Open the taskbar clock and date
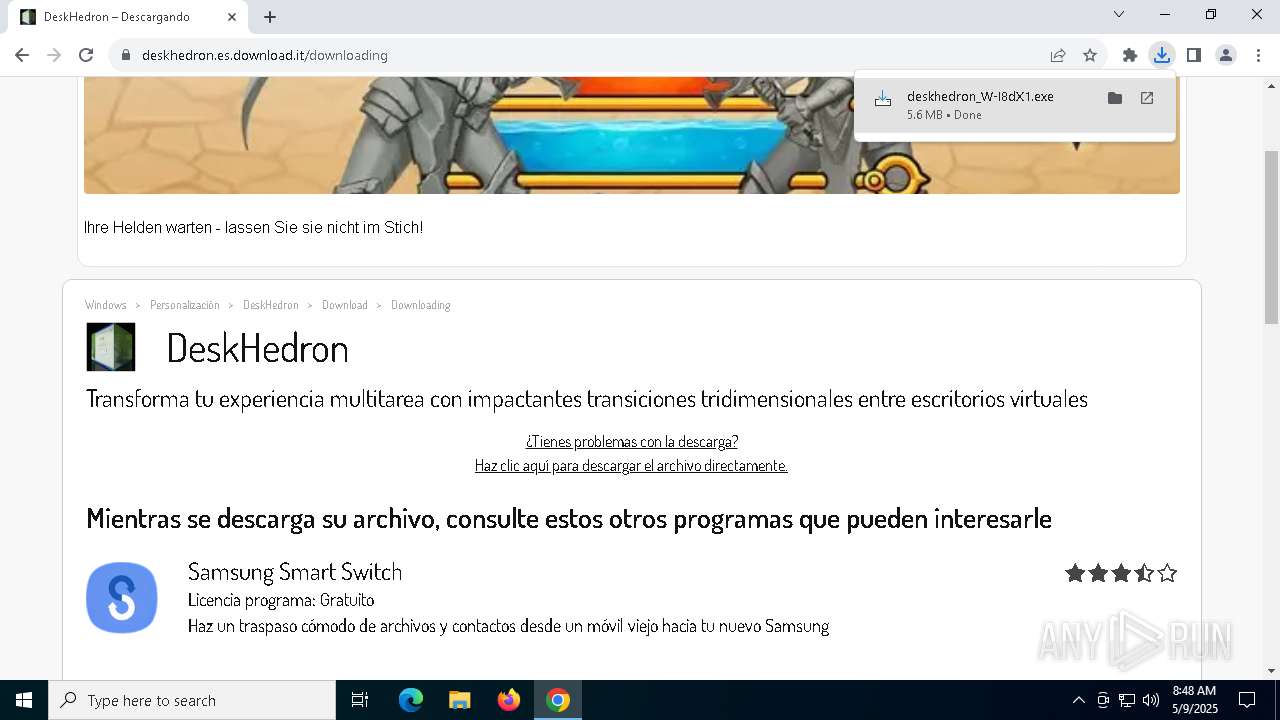The image size is (1280, 720). [1194, 700]
